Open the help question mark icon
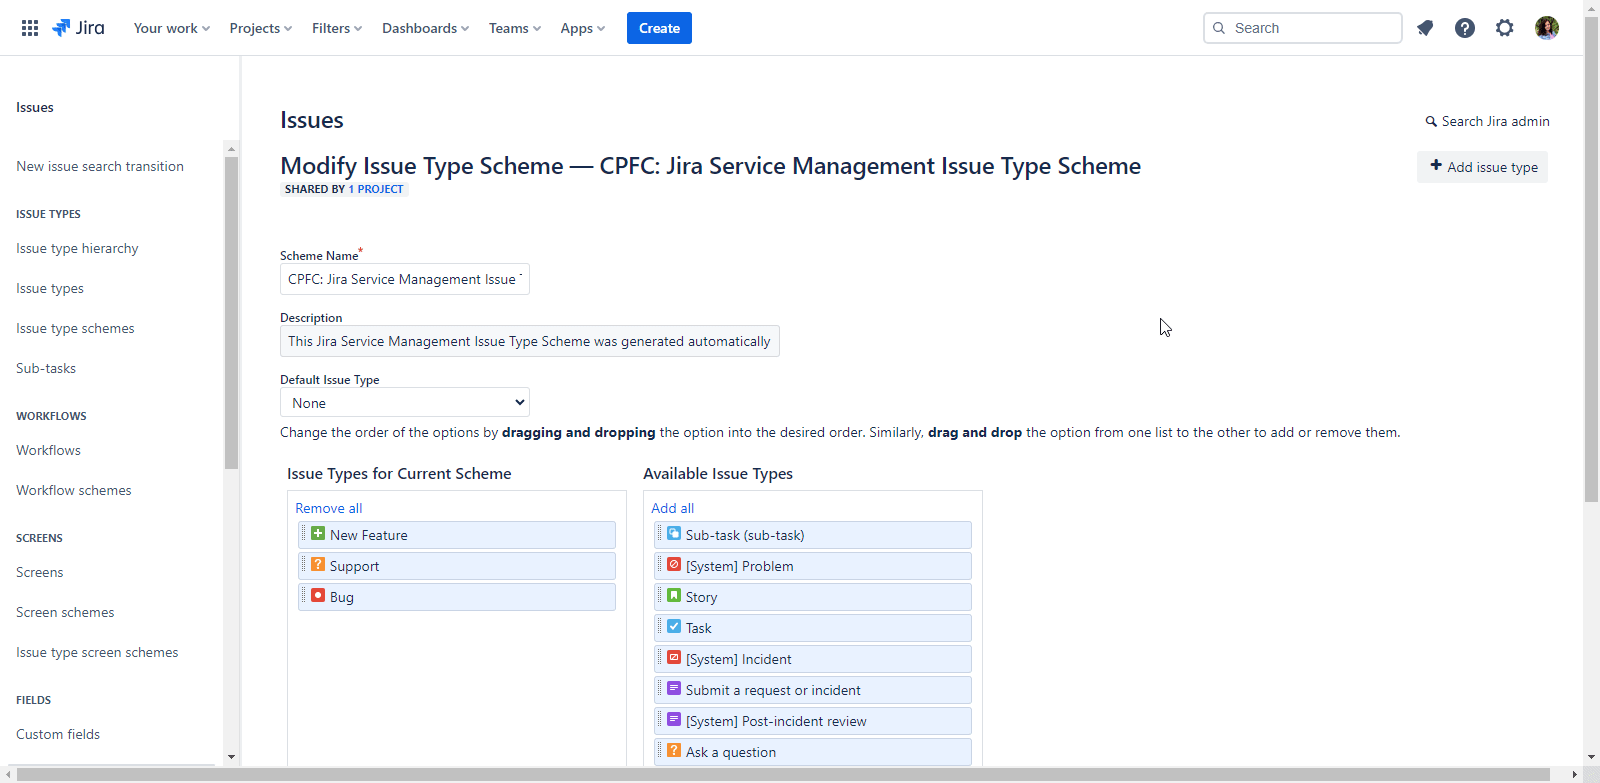 (x=1465, y=28)
